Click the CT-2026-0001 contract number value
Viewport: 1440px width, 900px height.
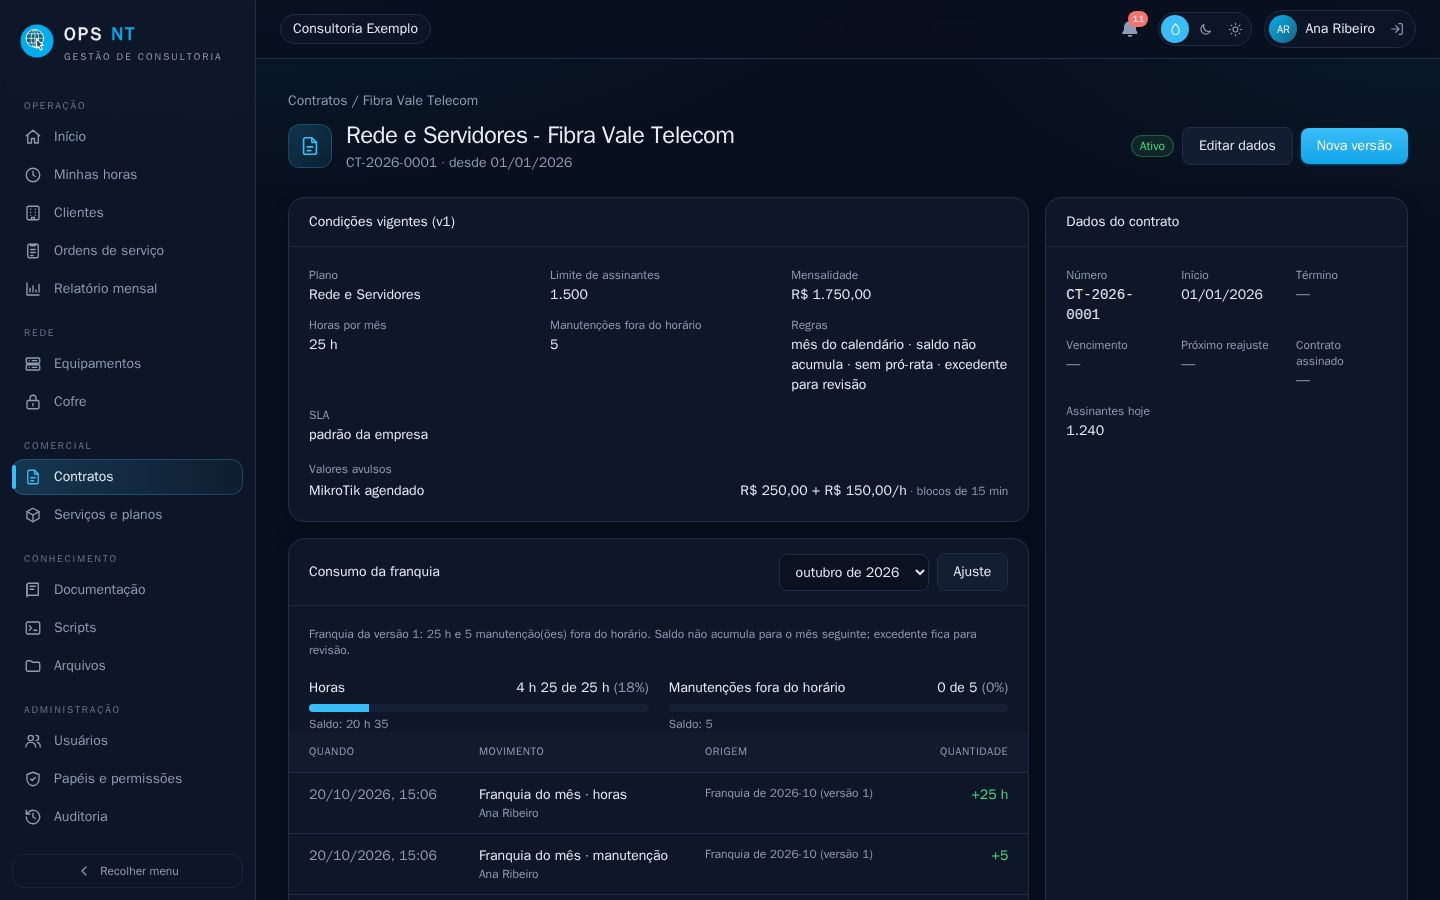(x=1100, y=305)
